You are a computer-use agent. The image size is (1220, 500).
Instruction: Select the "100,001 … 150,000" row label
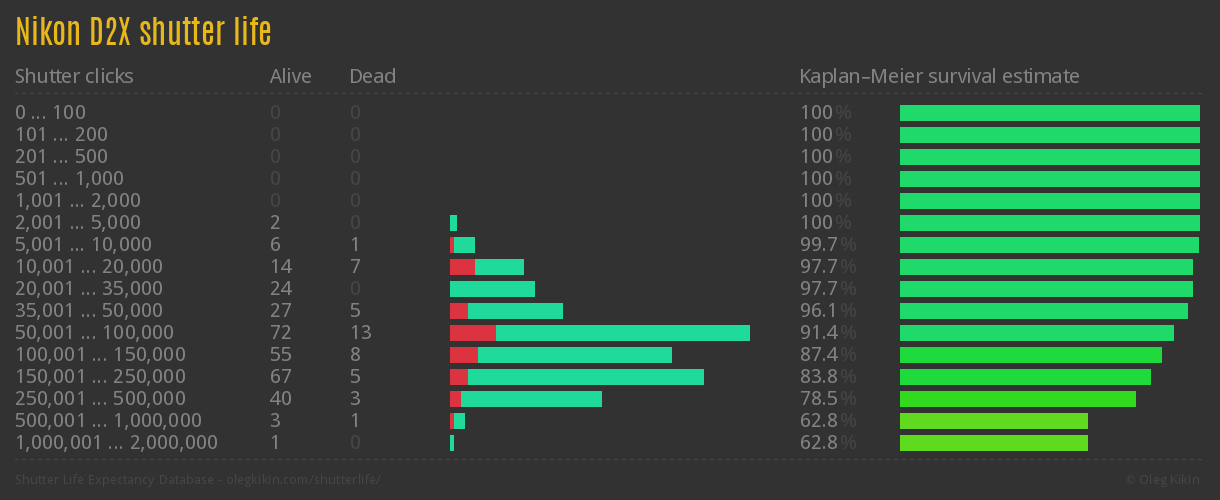click(x=100, y=355)
